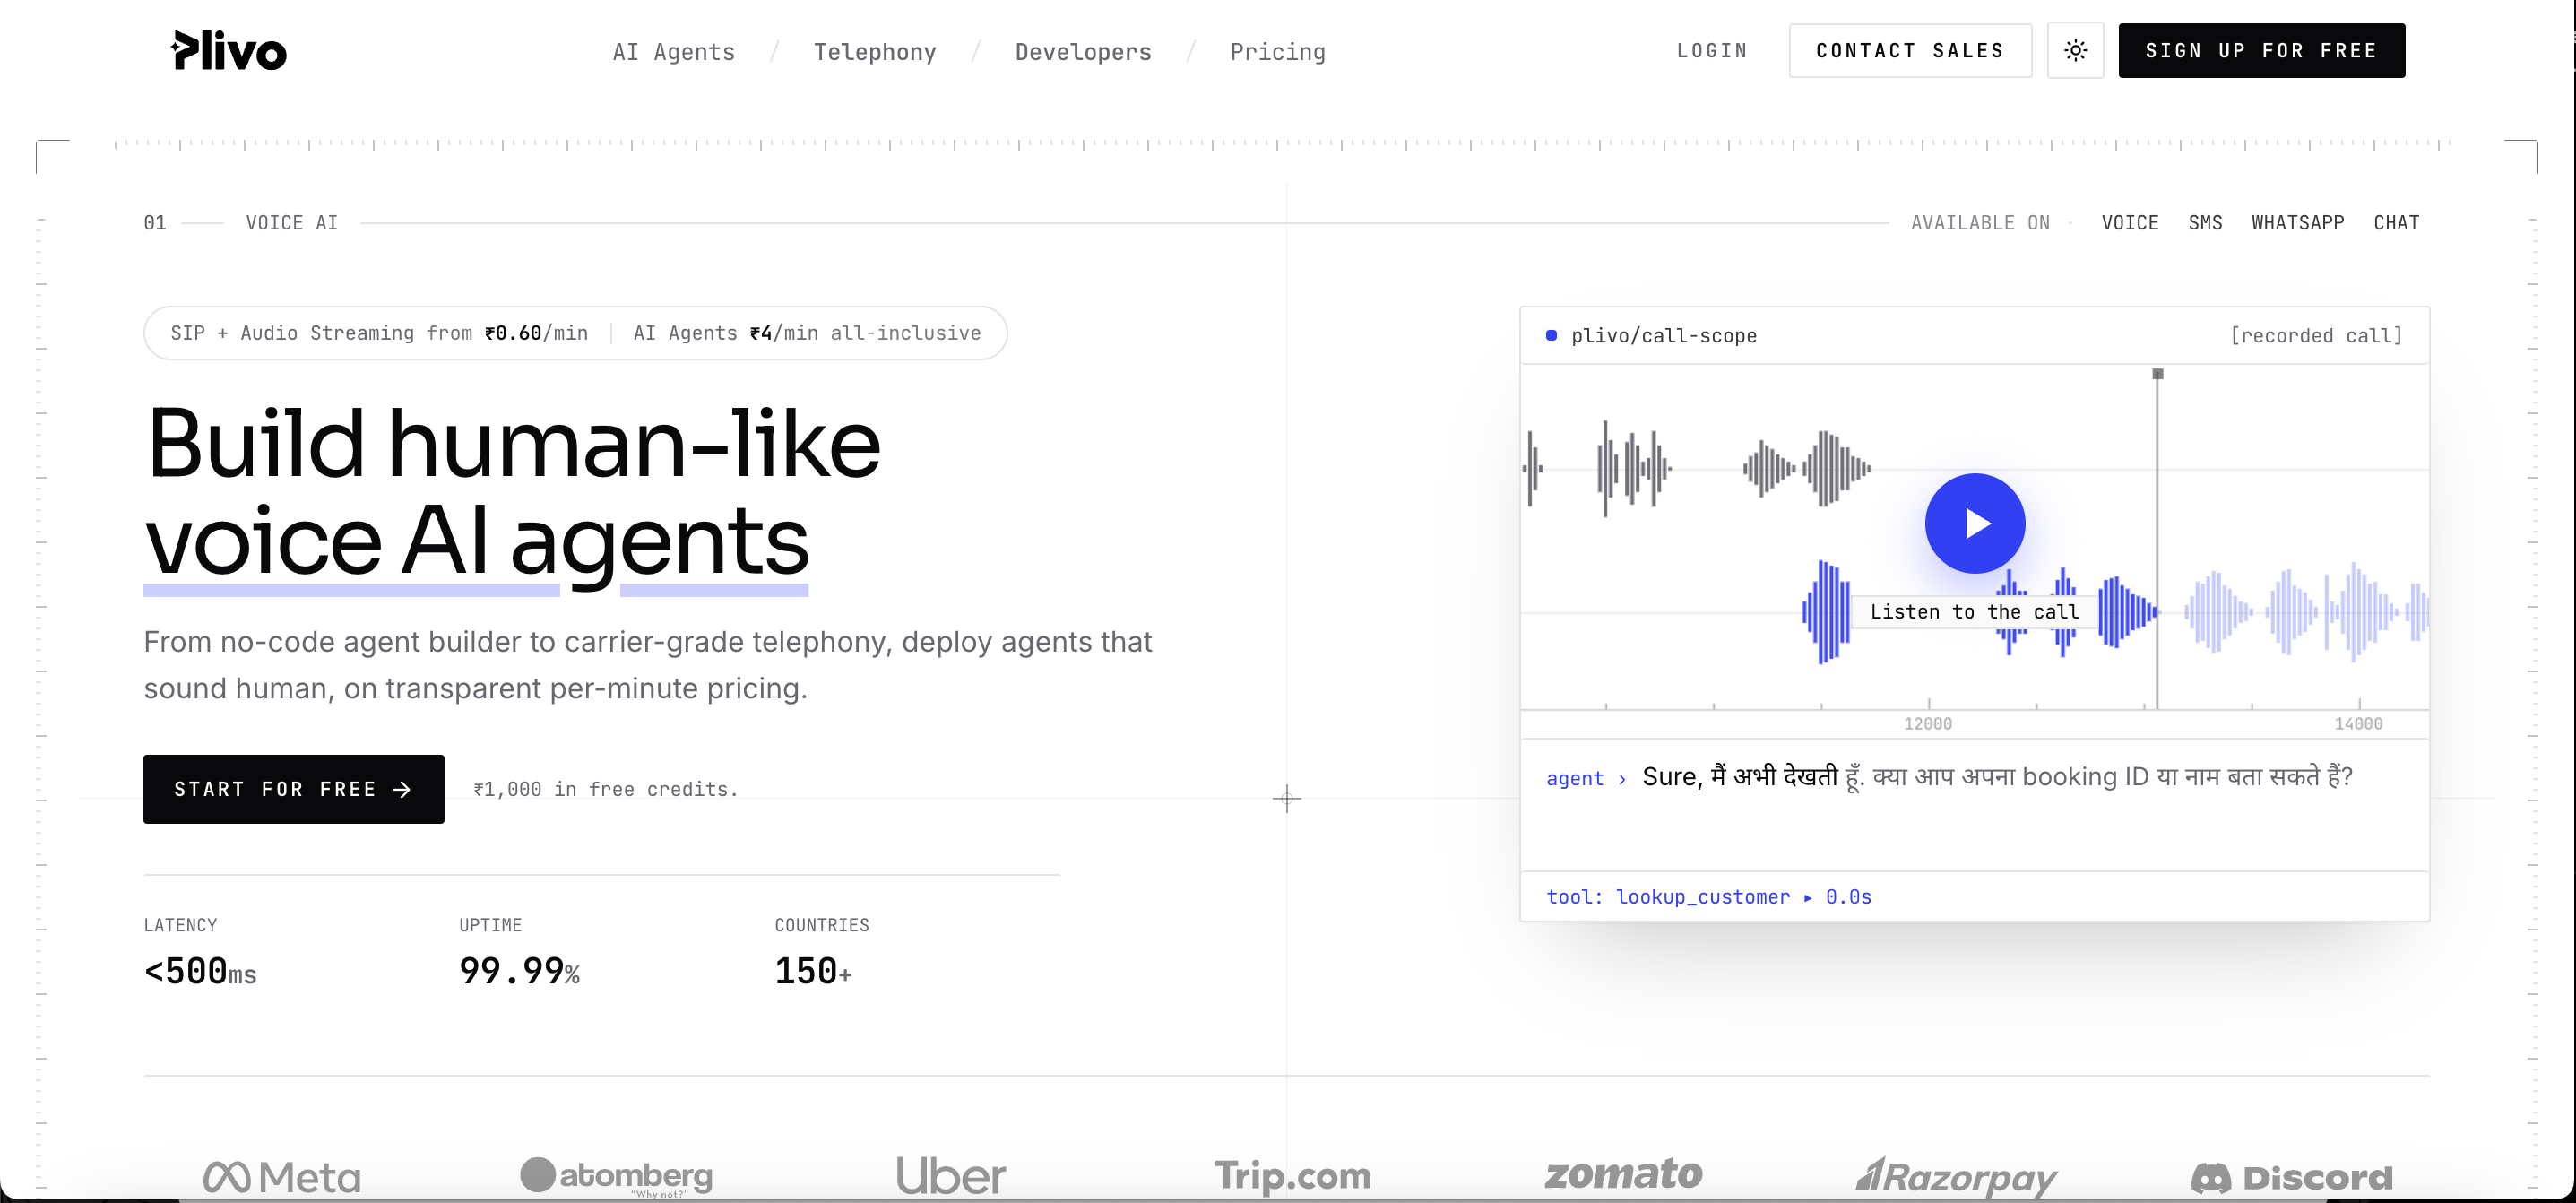Click the plivo/call-scope title text

click(x=1663, y=335)
